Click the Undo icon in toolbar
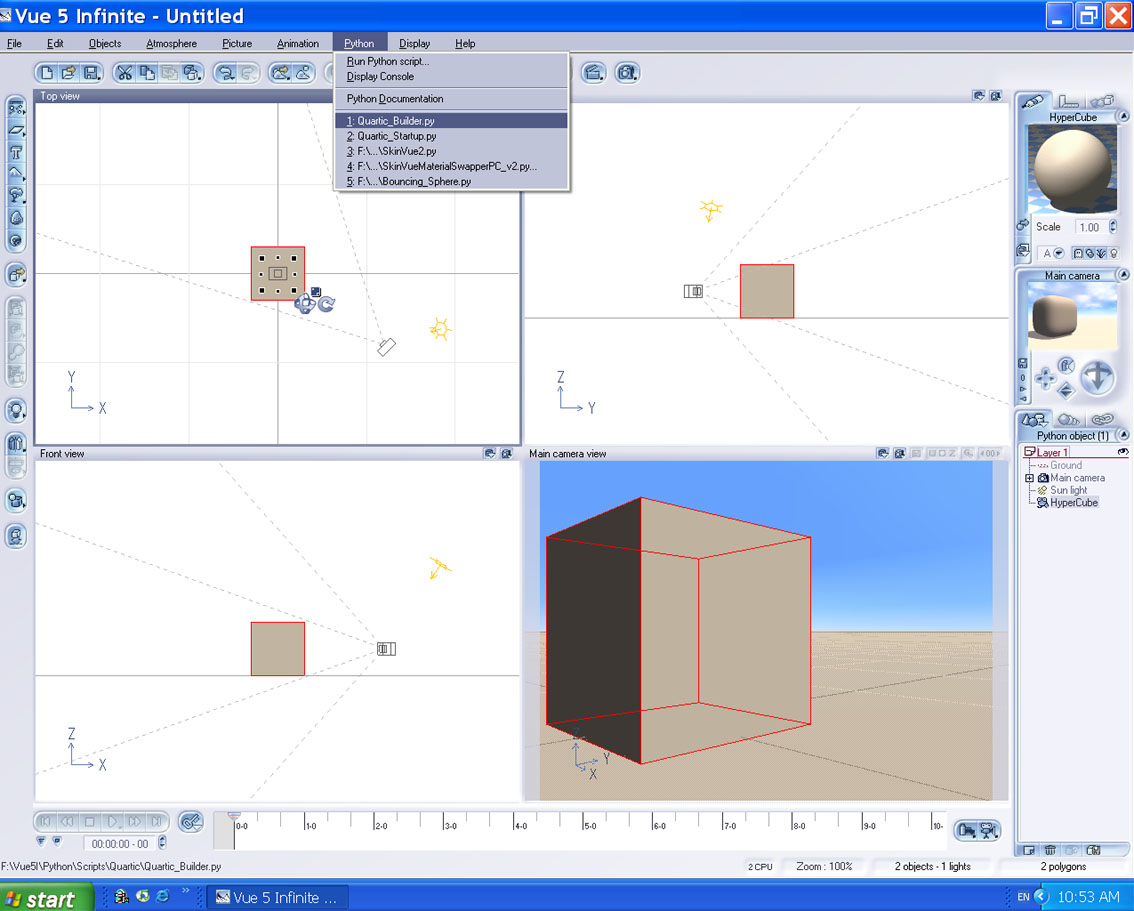The image size is (1134, 911). click(226, 73)
